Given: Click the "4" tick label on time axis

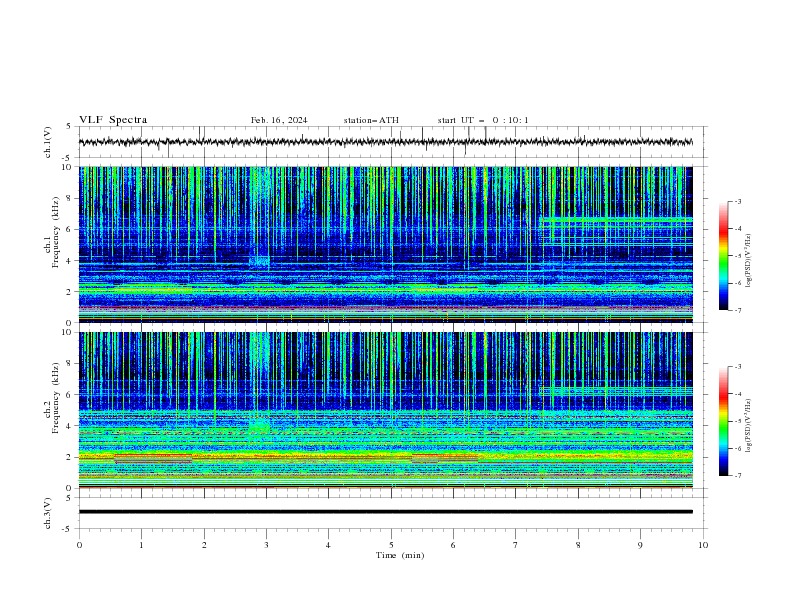Looking at the screenshot, I should click(328, 545).
